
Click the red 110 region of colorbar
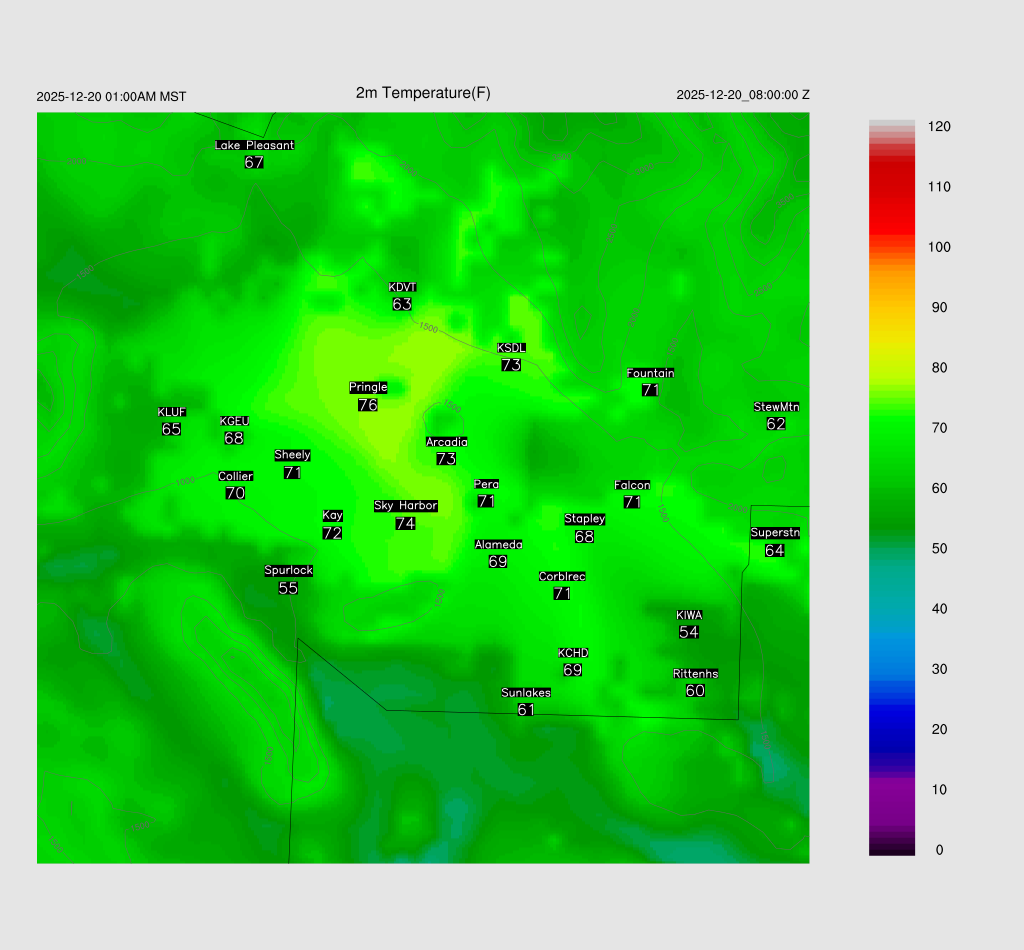[x=892, y=187]
